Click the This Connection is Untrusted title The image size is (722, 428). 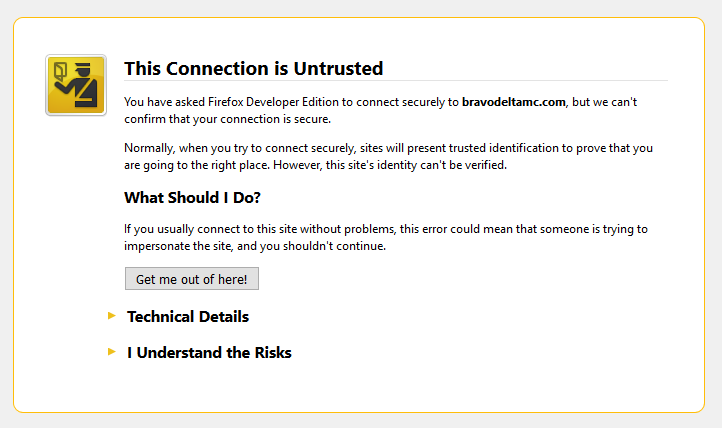click(253, 69)
